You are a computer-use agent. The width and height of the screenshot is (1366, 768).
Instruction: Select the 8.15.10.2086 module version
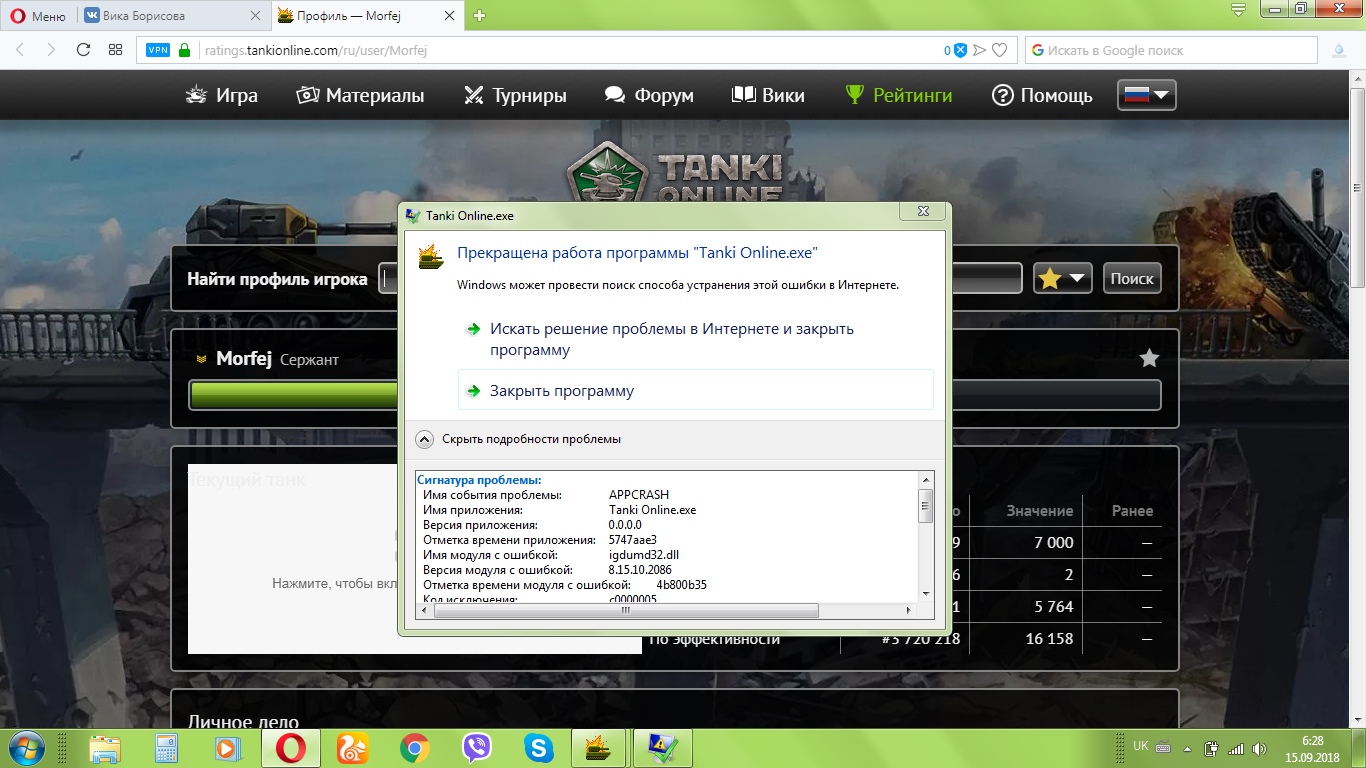640,570
